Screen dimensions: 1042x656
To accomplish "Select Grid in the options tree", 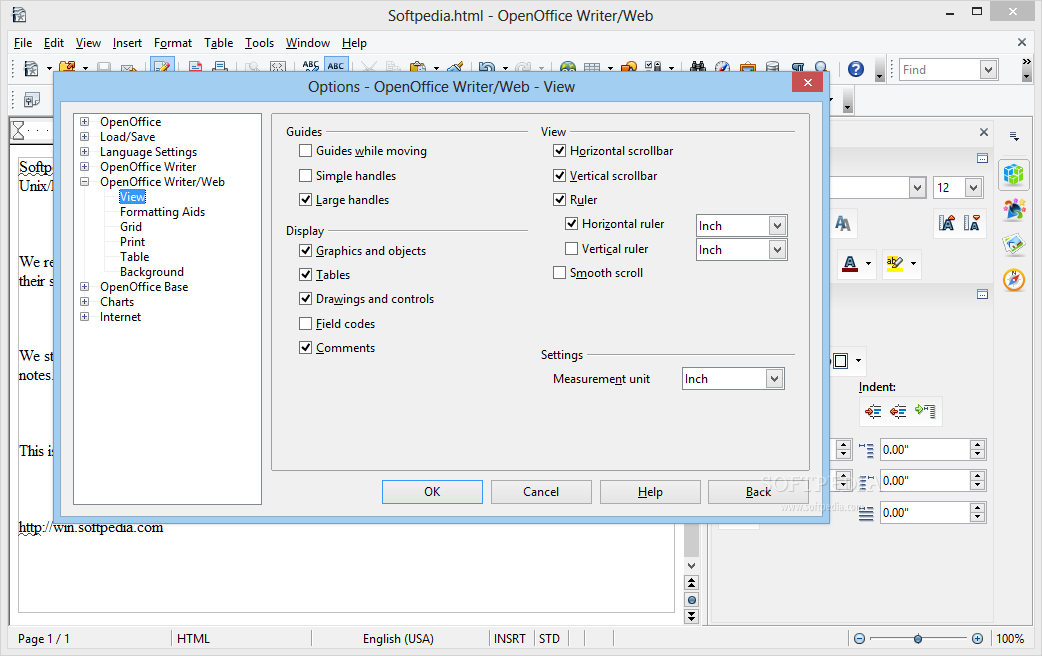I will pos(131,227).
